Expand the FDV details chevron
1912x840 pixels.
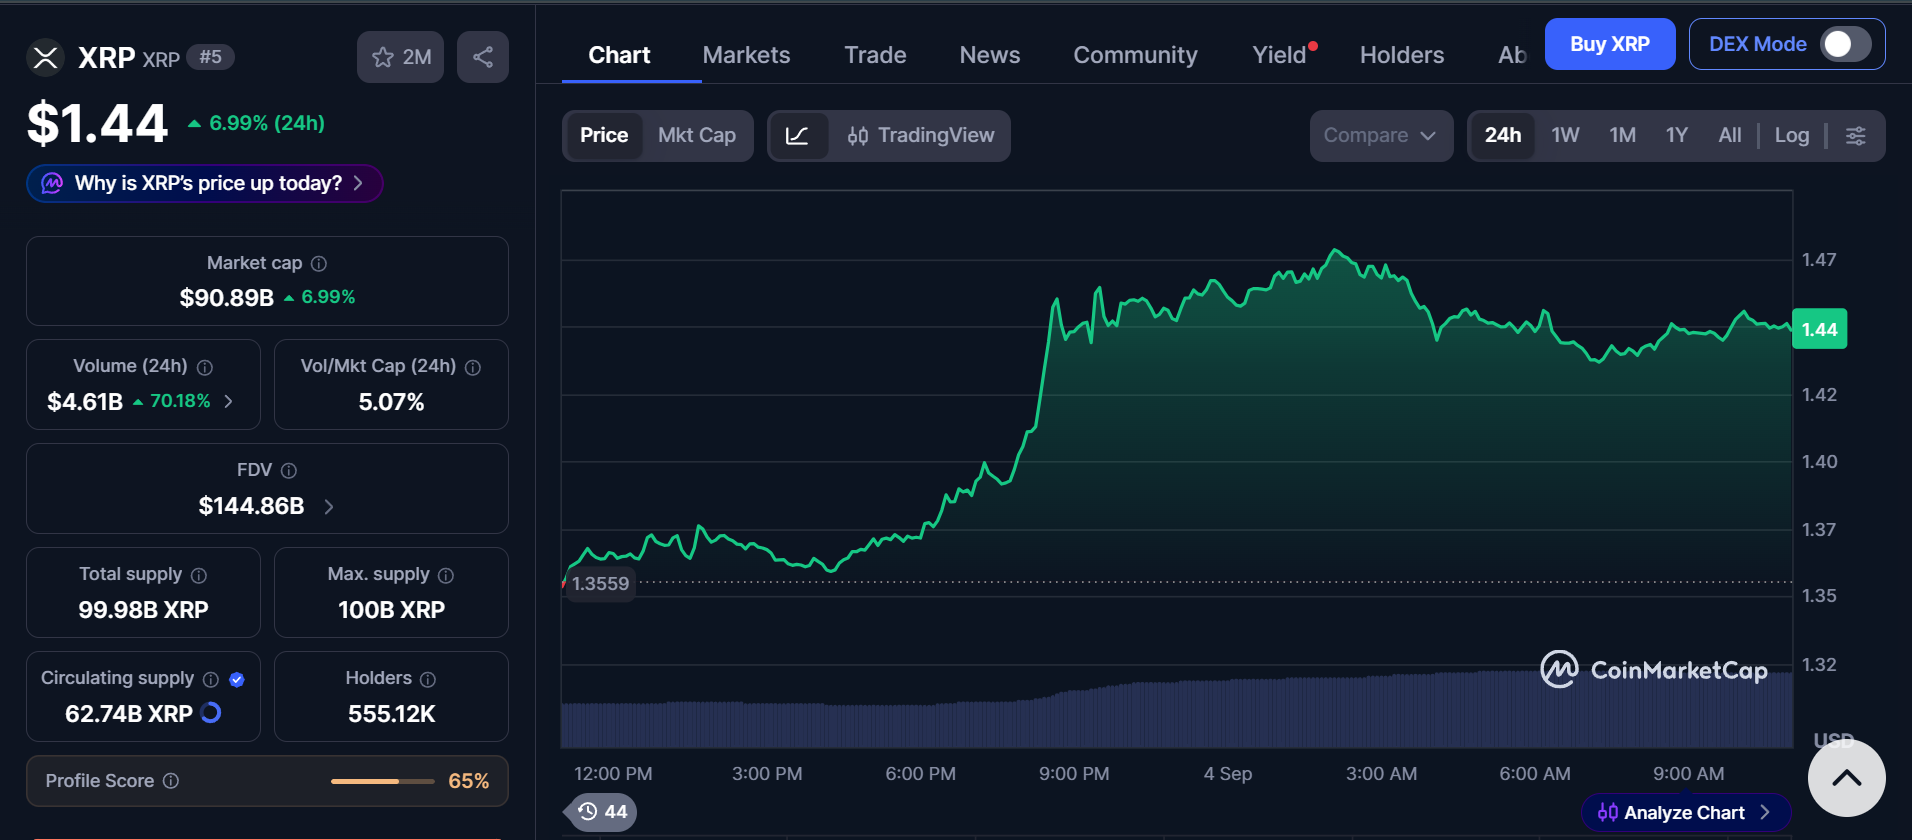[x=329, y=507]
